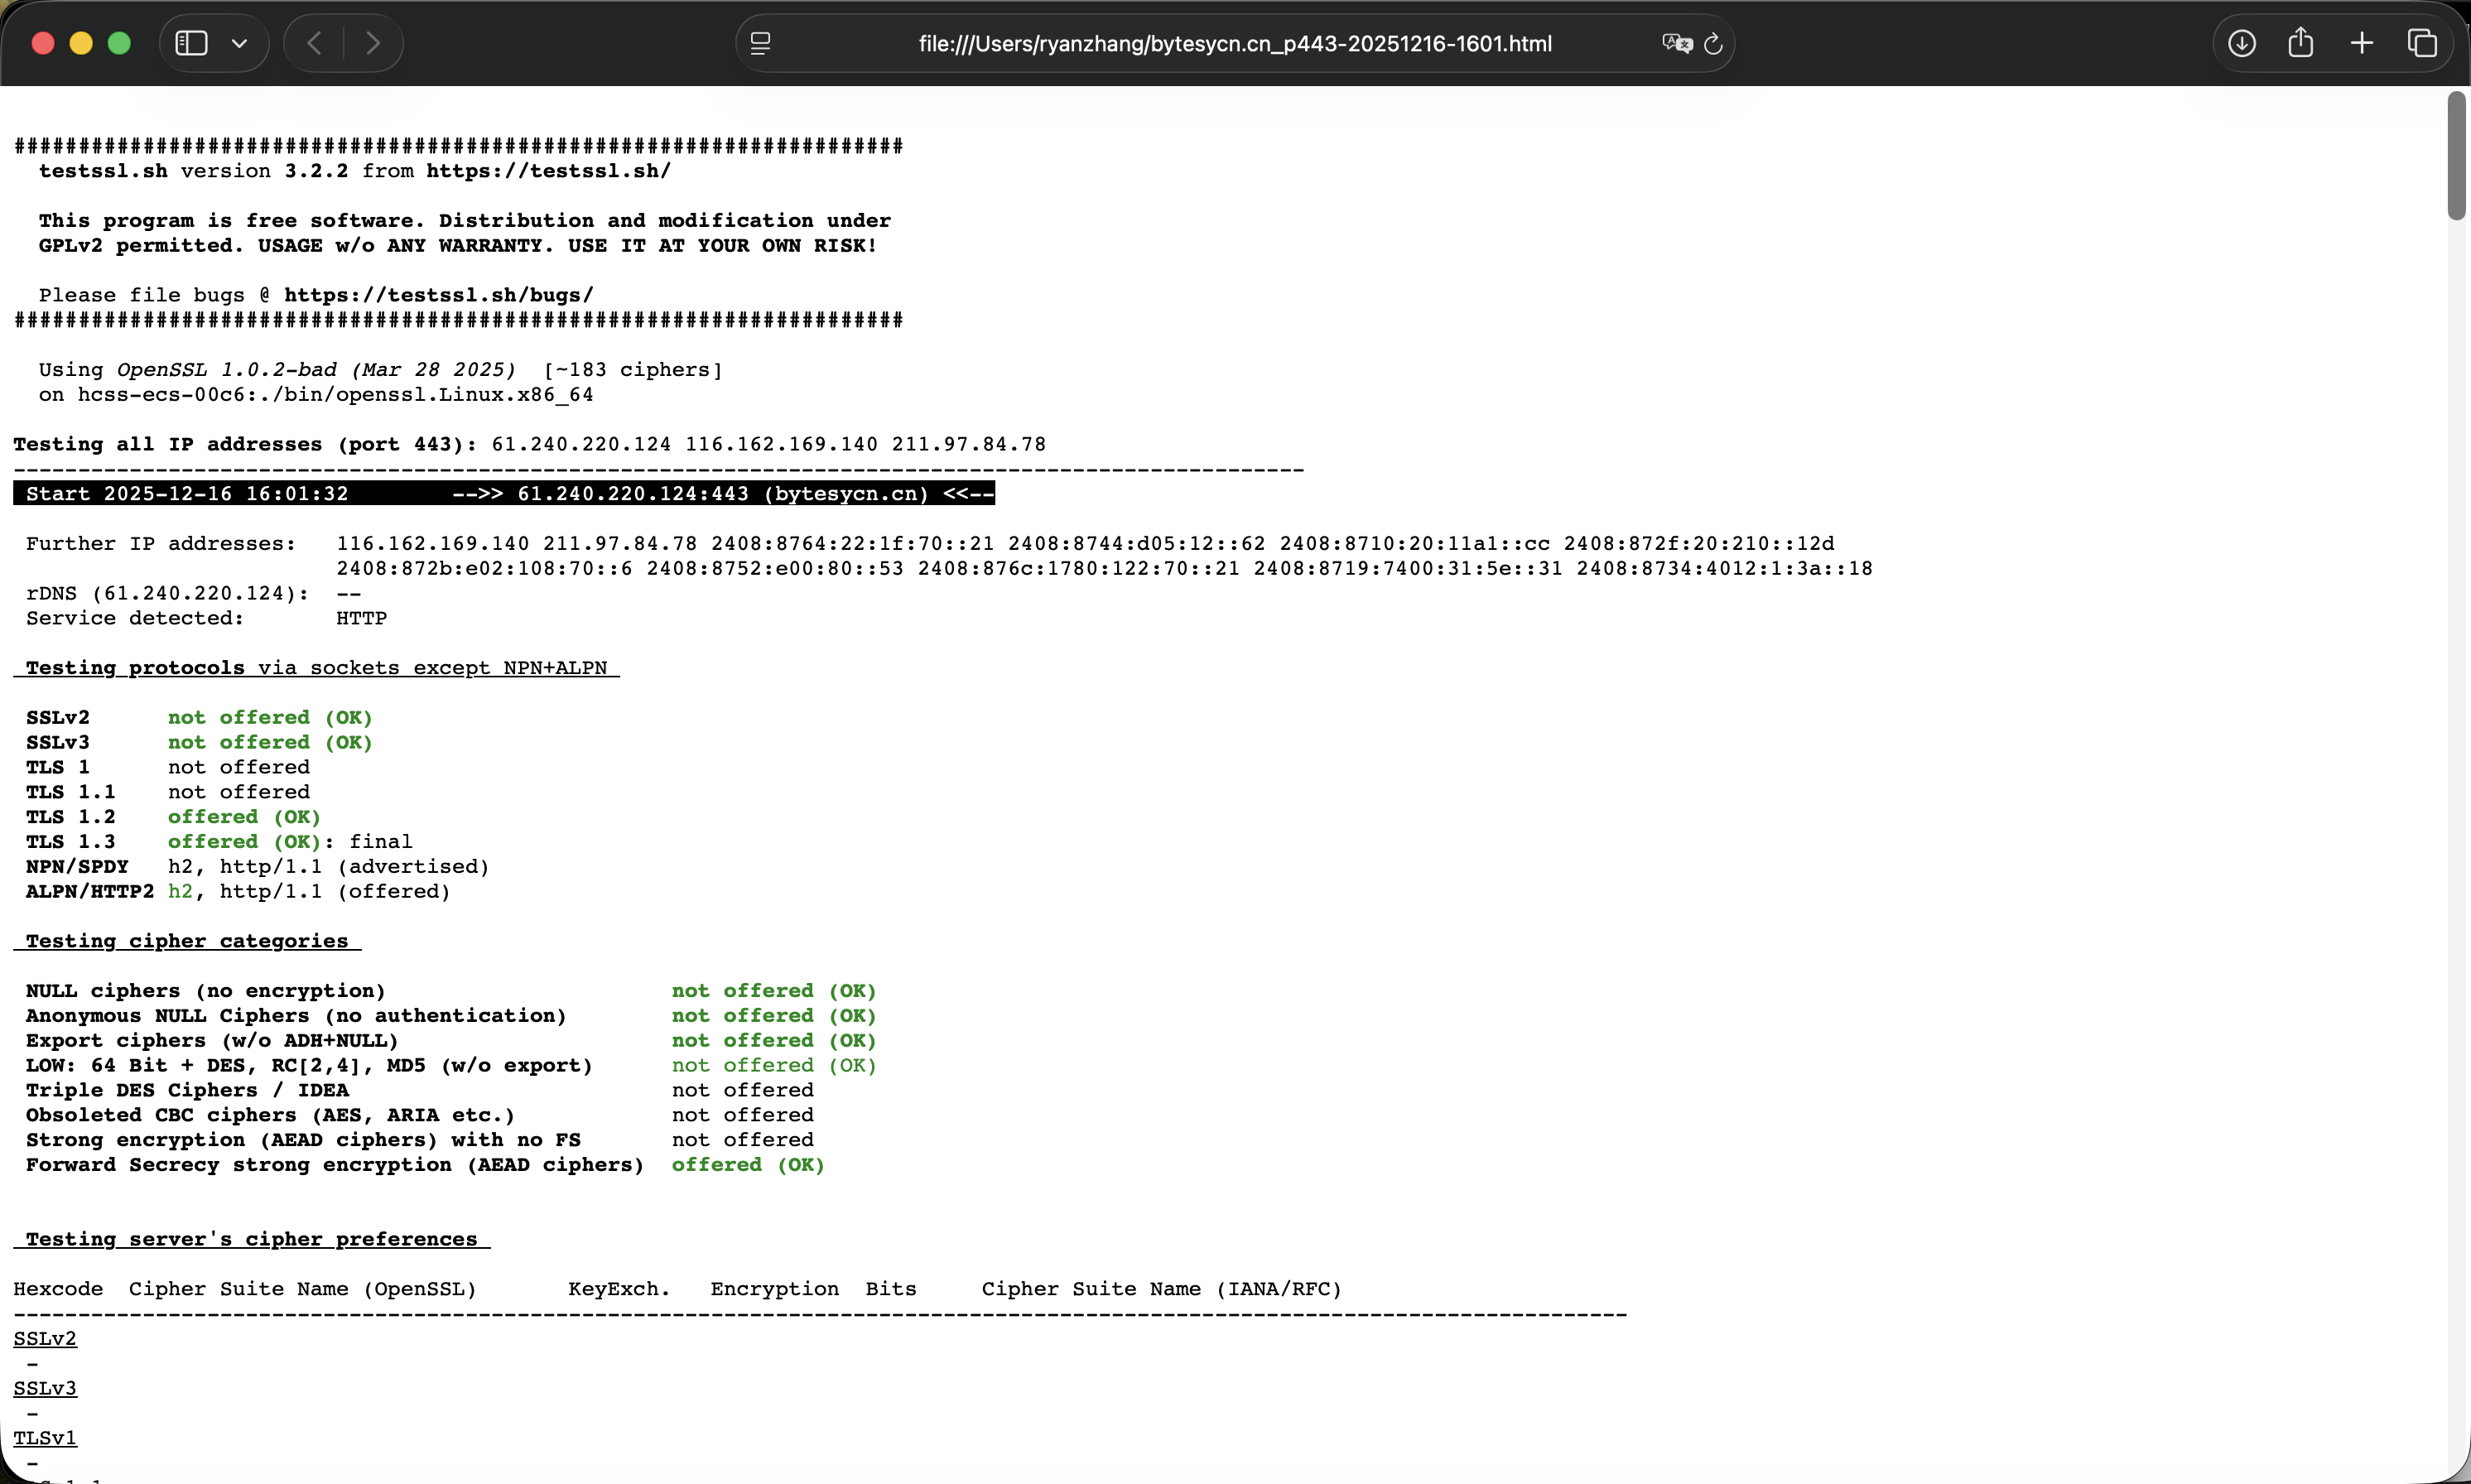Focus the address bar showing bytesycn.cn file URL
This screenshot has height=1484, width=2471.
pos(1235,43)
